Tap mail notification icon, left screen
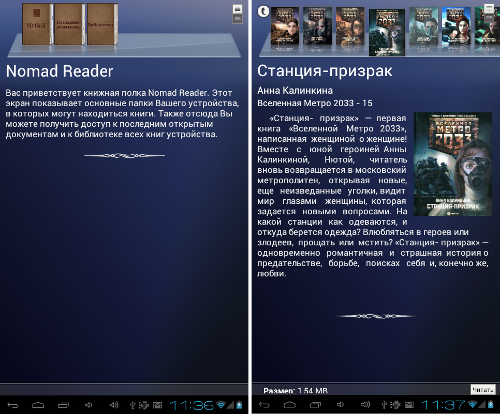The width and height of the screenshot is (500, 414). click(x=157, y=405)
